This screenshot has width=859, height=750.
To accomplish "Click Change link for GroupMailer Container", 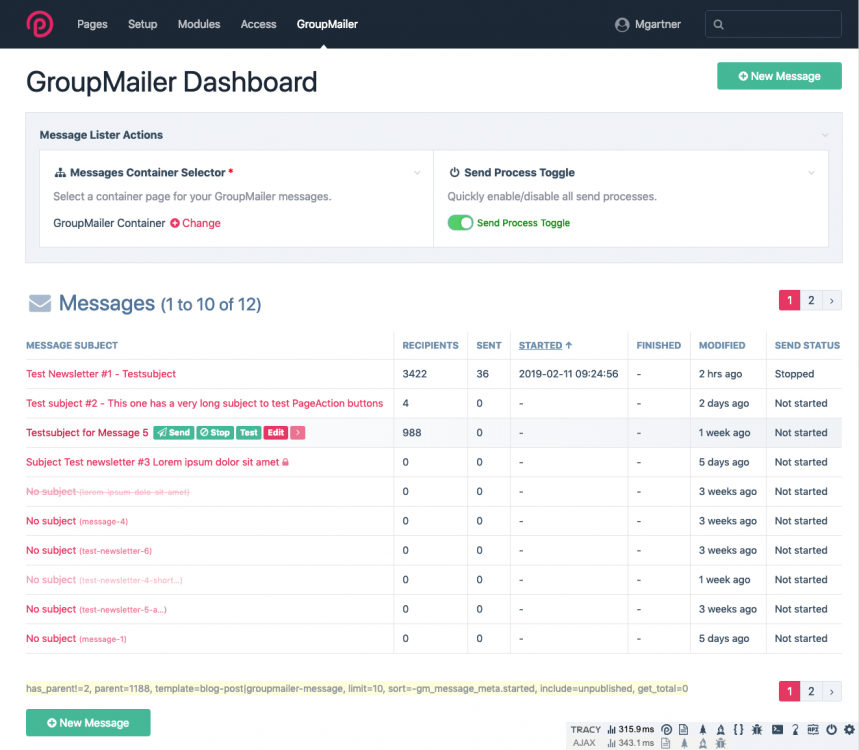I will [196, 223].
